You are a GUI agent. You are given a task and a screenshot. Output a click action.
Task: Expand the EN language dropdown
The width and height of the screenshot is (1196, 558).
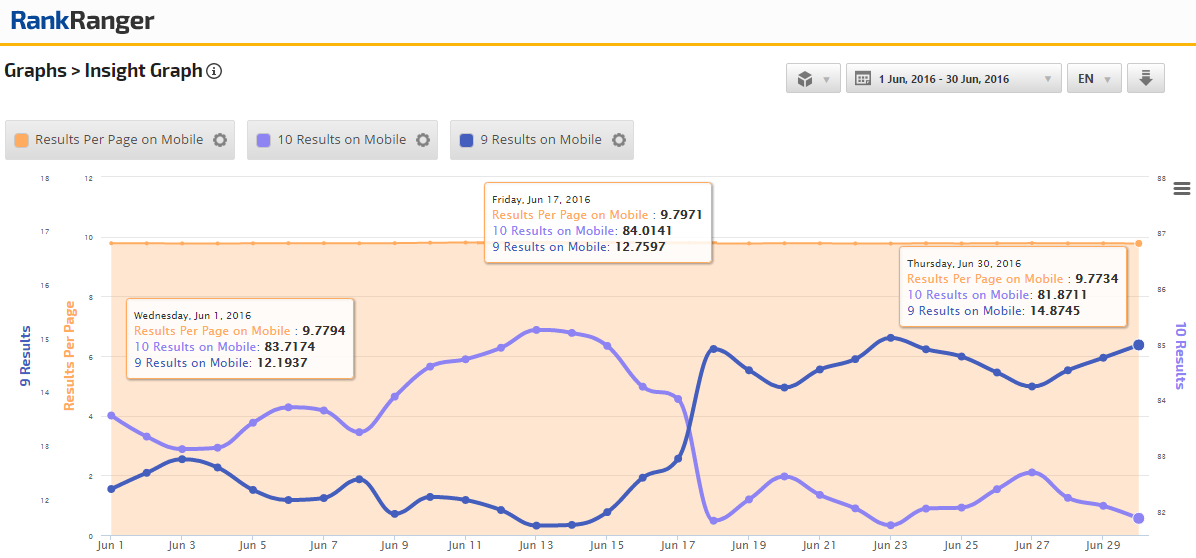pyautogui.click(x=1093, y=79)
